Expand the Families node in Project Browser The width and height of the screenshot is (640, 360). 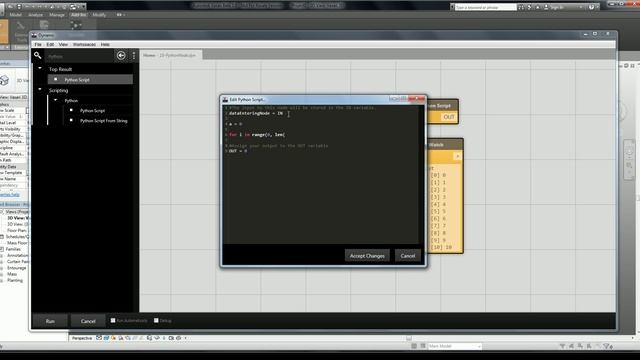point(2,249)
